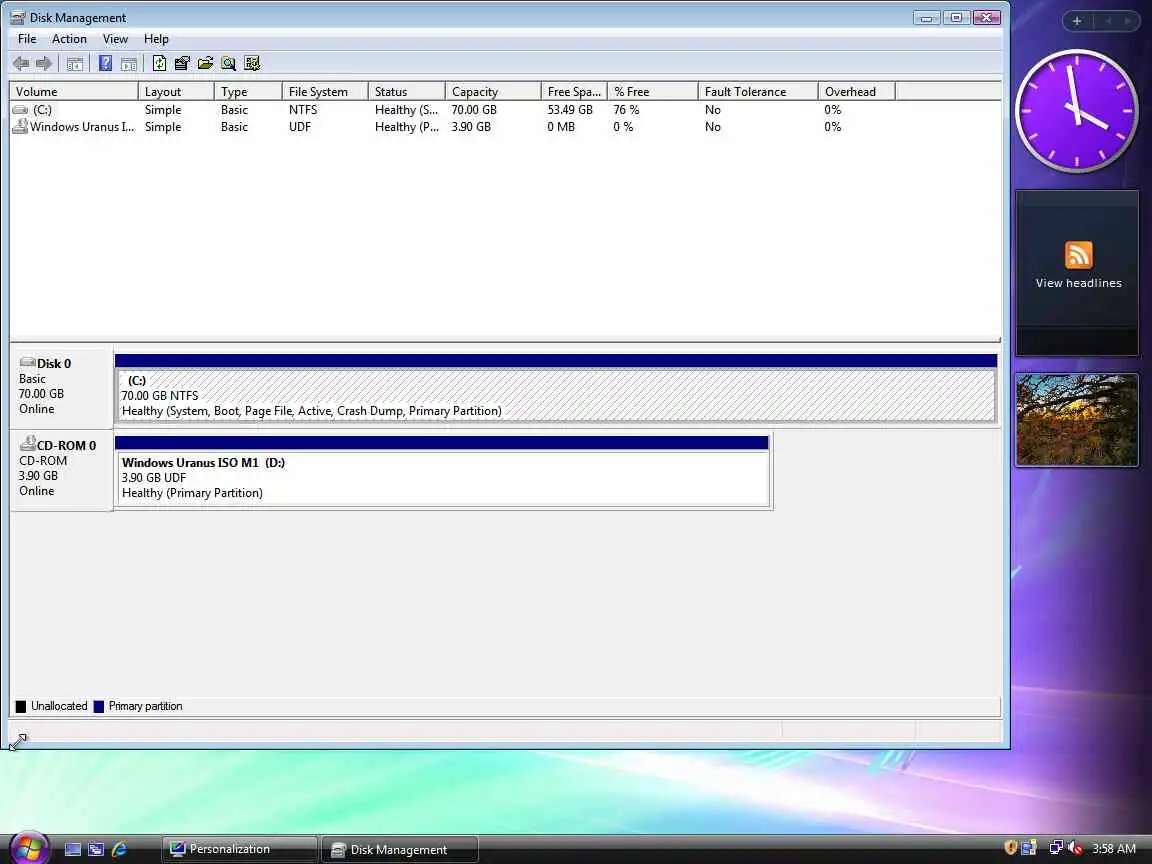Click the 53.49 GB free space cell

[x=570, y=109]
